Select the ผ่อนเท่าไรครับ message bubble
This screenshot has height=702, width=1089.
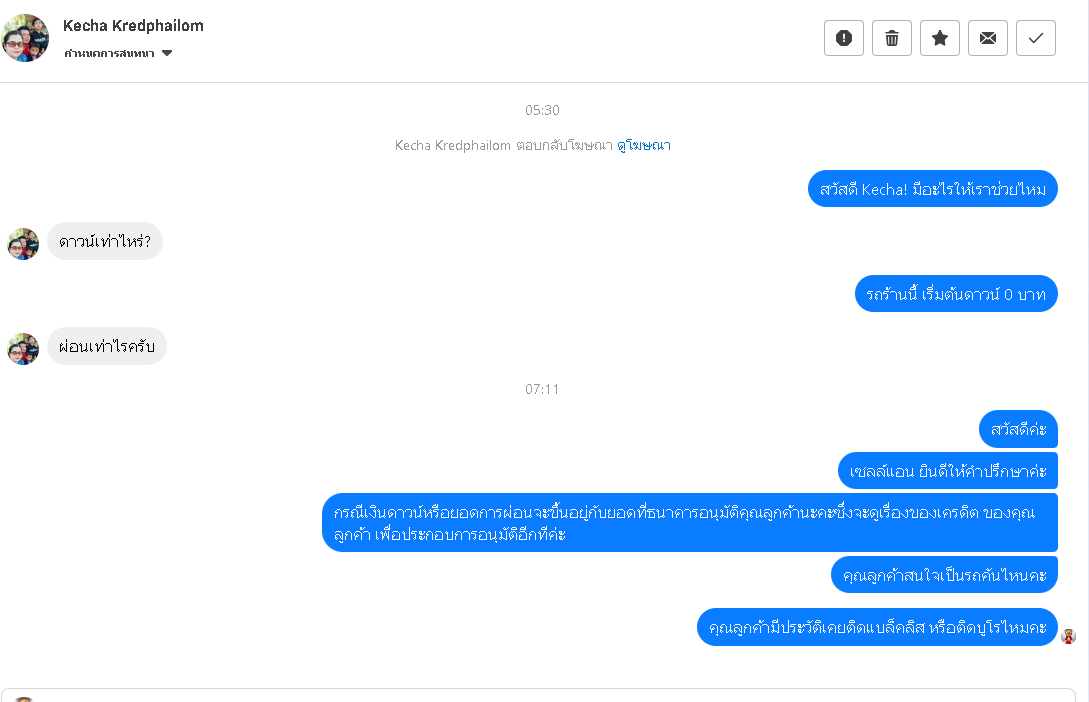(107, 346)
